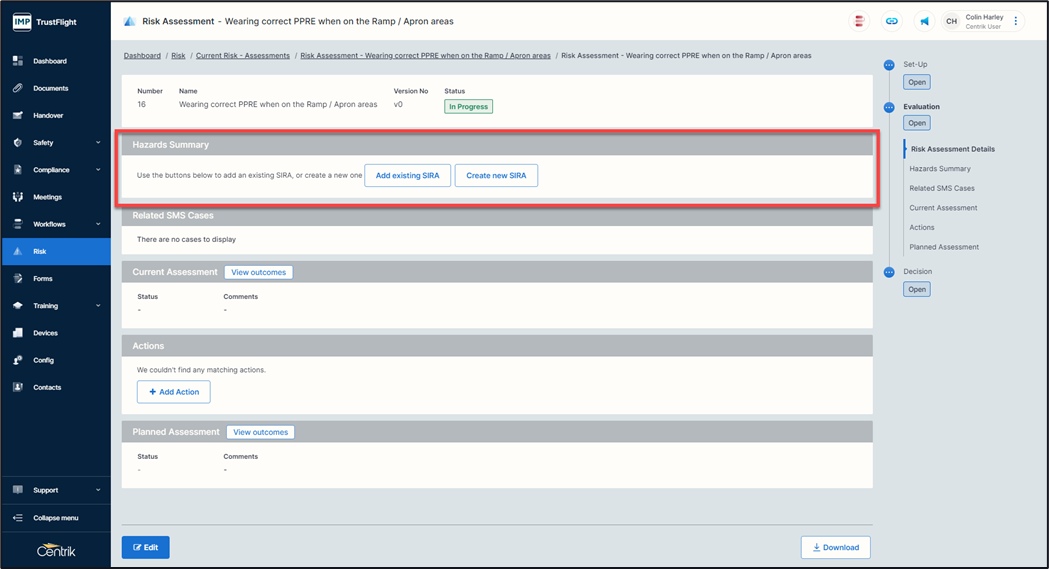1049x569 pixels.
Task: Click the Decision step circle indicator
Action: click(x=889, y=272)
